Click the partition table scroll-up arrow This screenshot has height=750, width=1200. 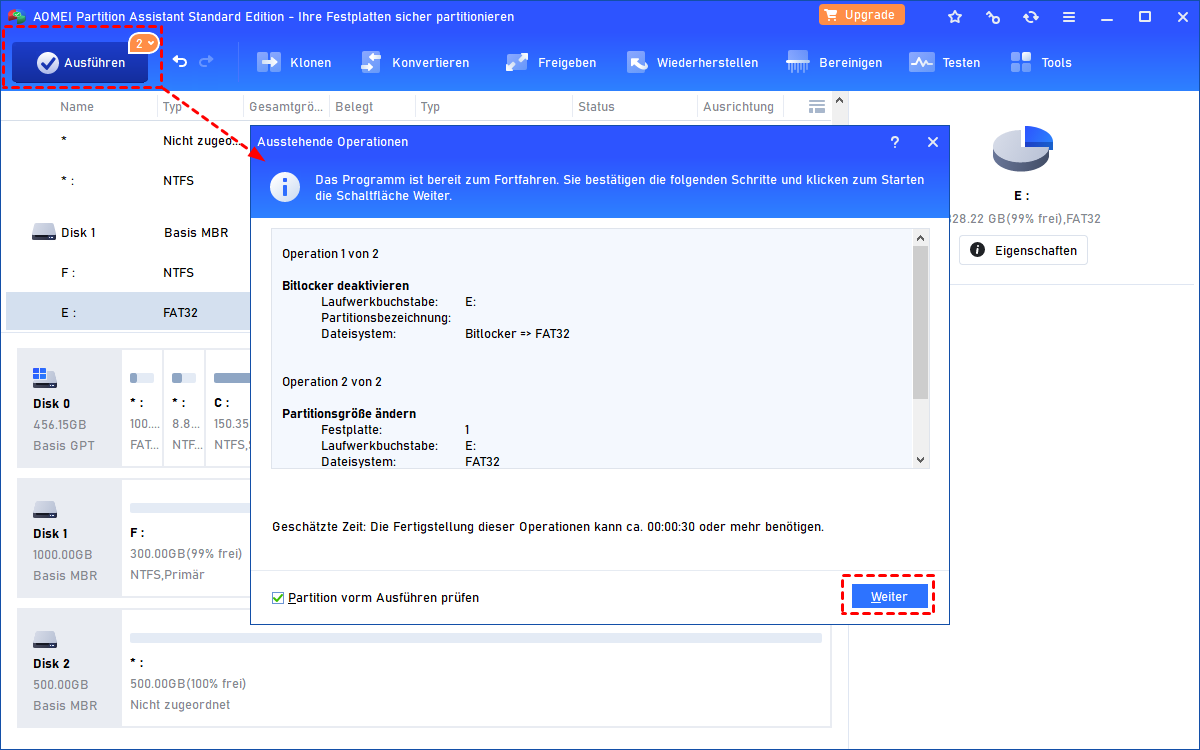(x=840, y=99)
